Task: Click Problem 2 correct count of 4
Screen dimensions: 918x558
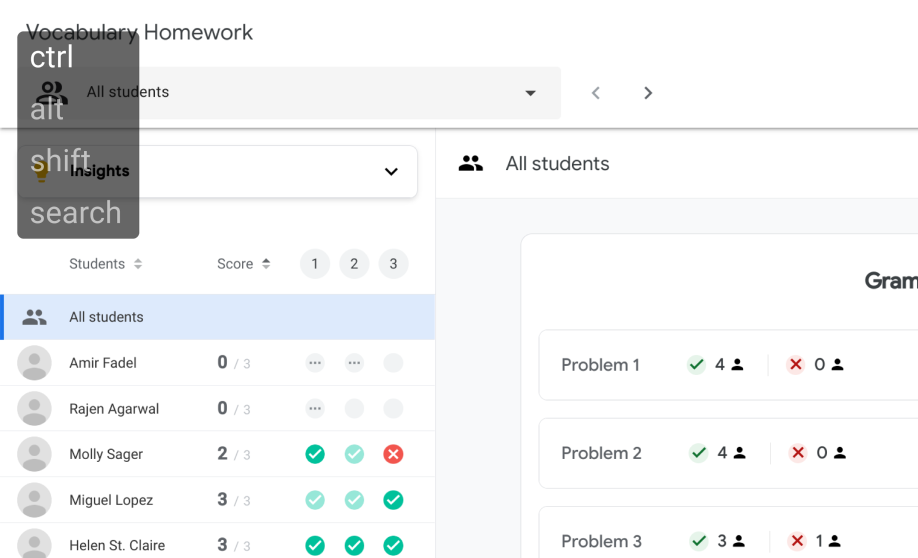Action: [x=717, y=453]
